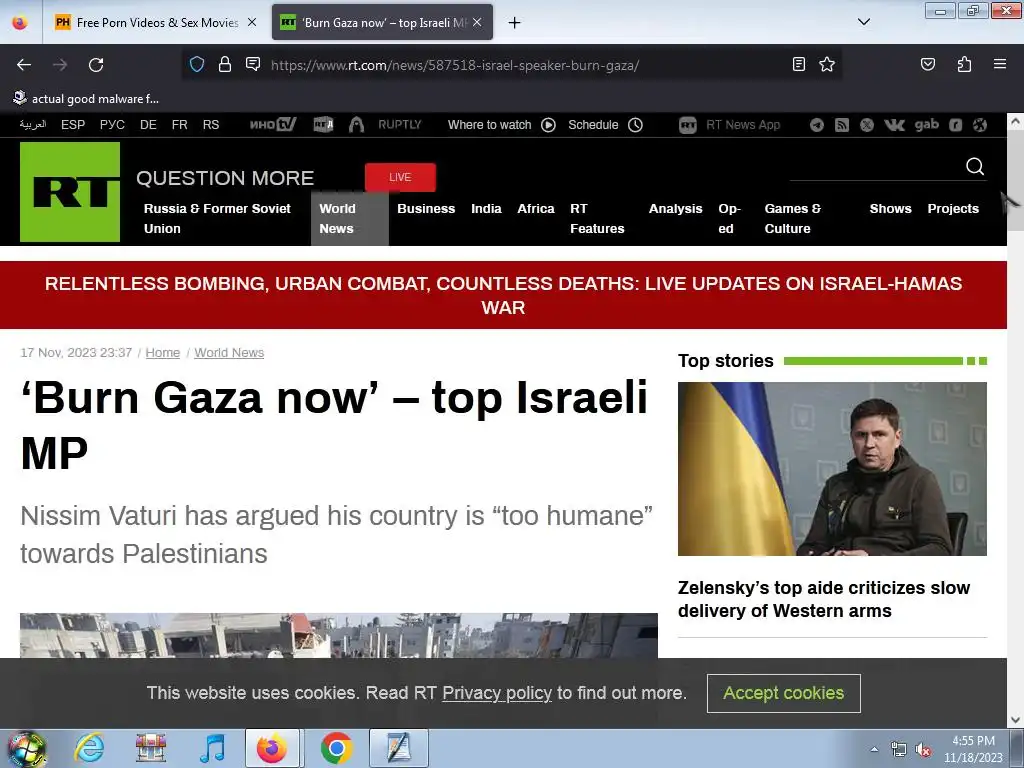
Task: Open 'actual good malware f...' bookmark
Action: (86, 99)
